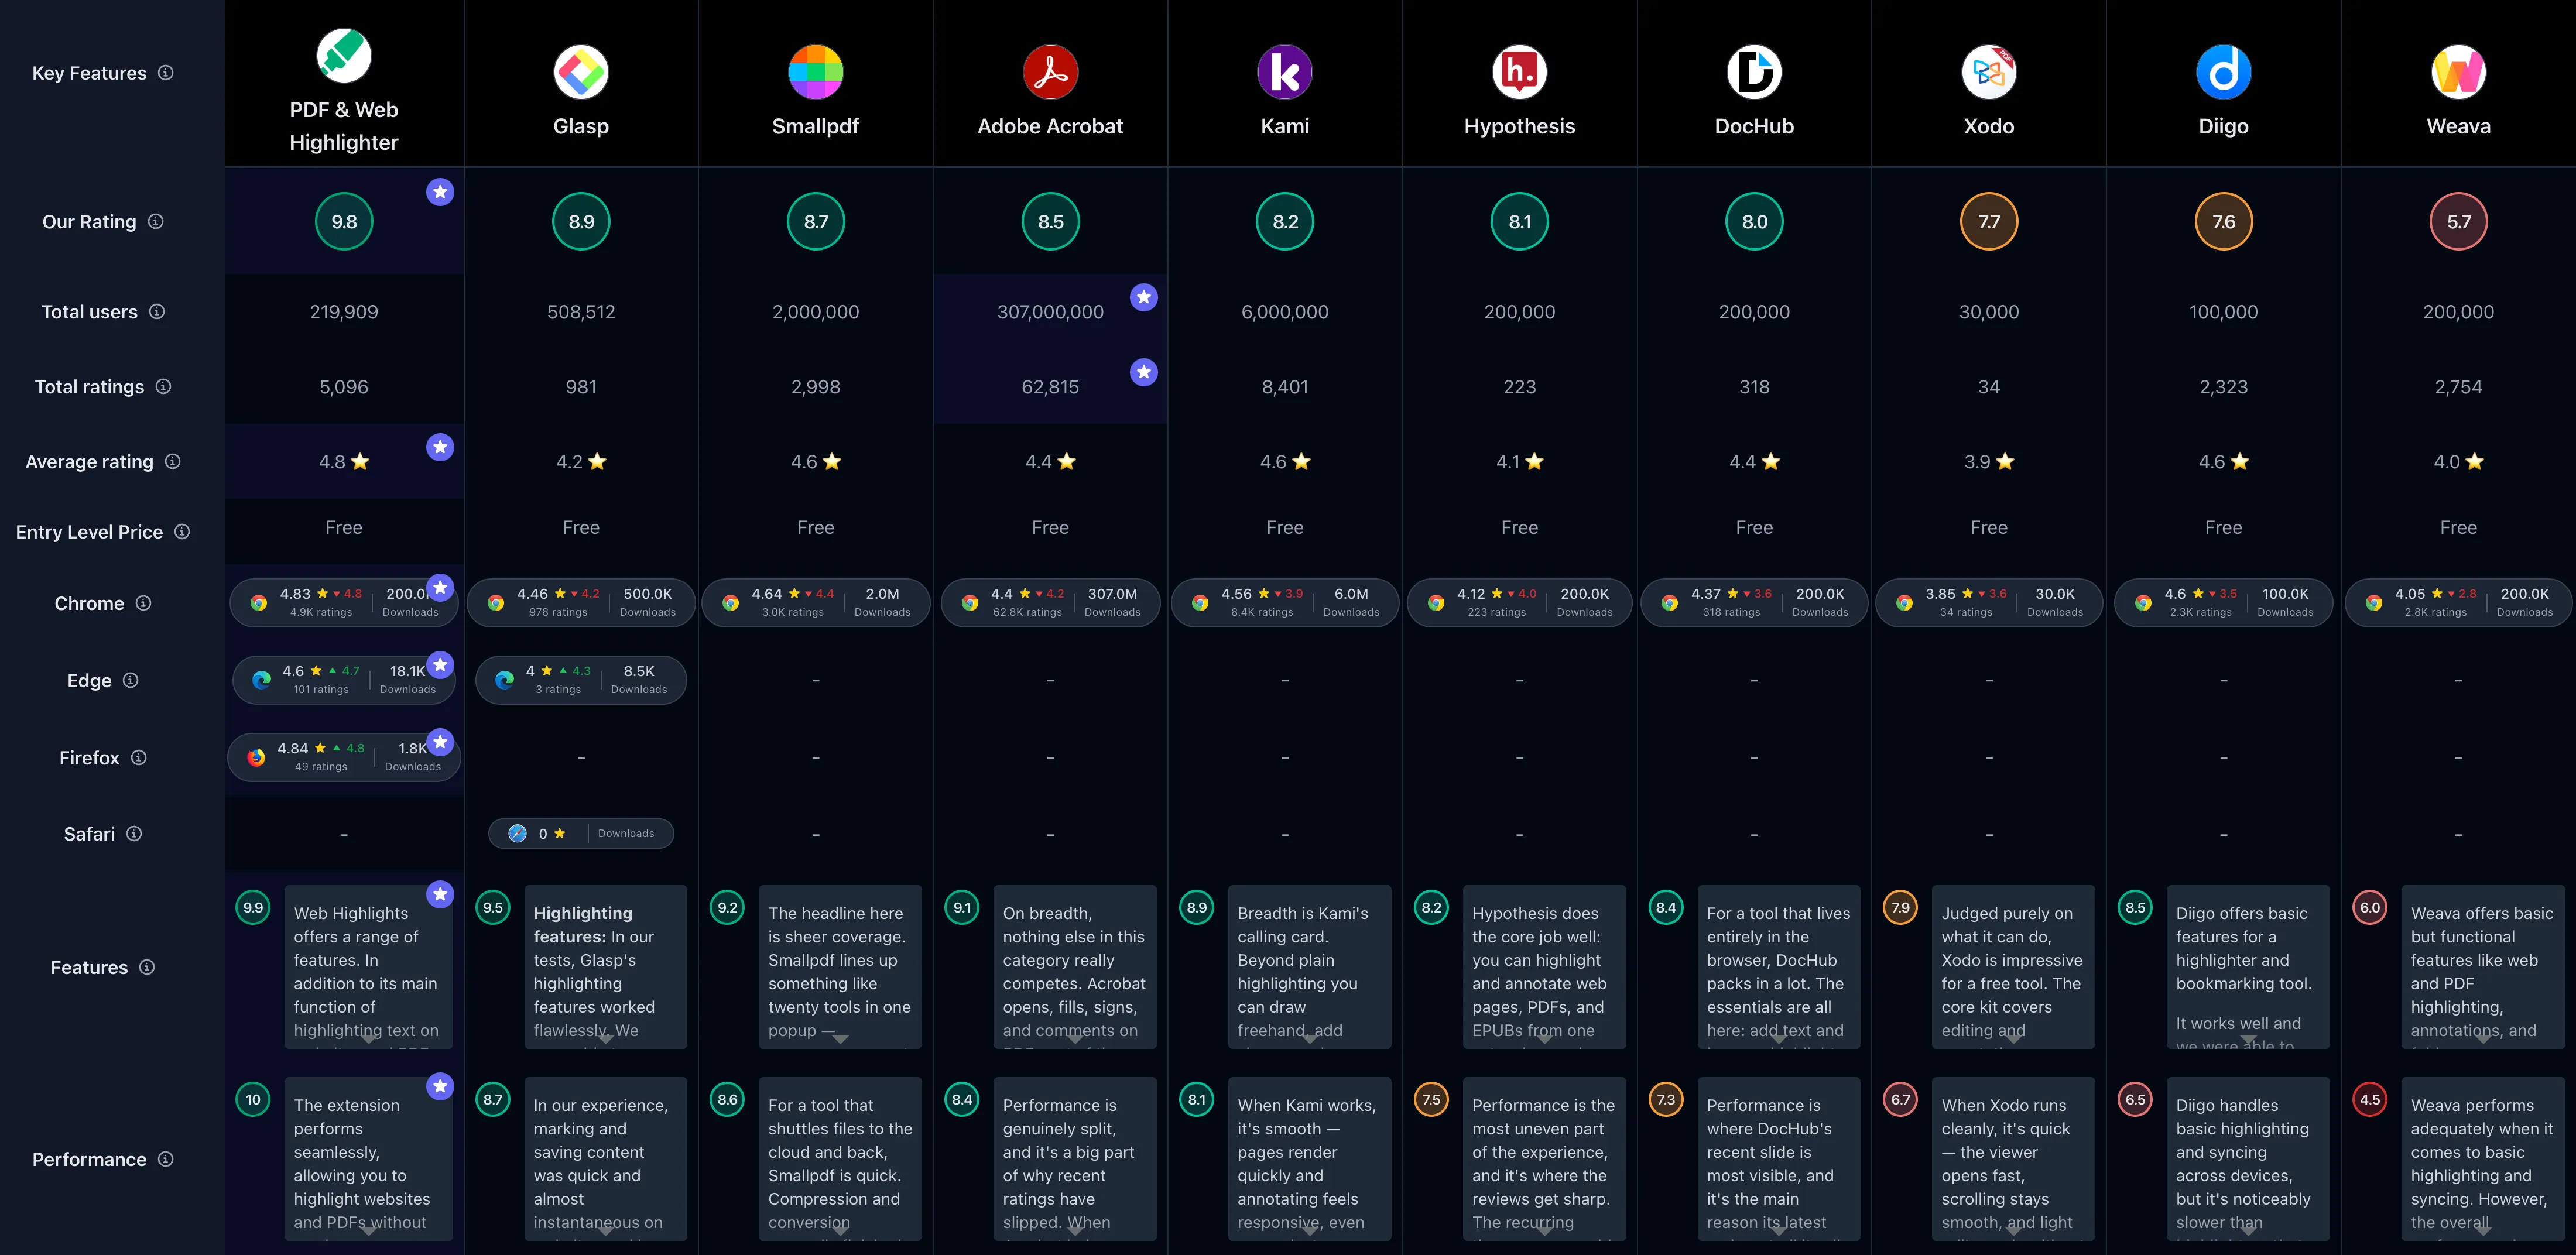Click the 8.9 rating circle for Glasp
This screenshot has width=2576, height=1255.
point(581,221)
